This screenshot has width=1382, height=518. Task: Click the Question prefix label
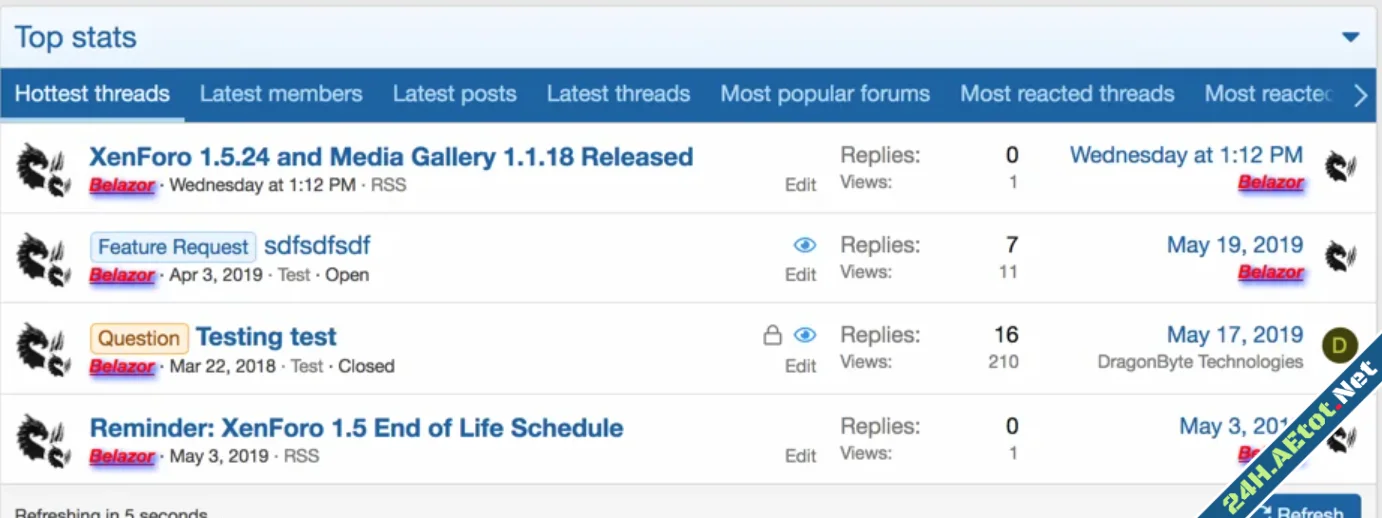click(x=139, y=338)
